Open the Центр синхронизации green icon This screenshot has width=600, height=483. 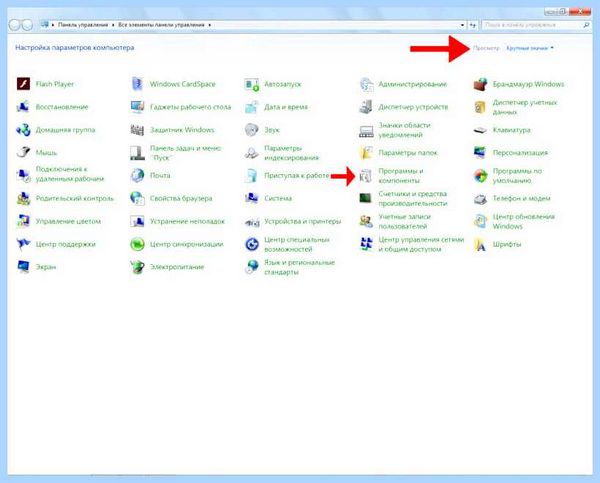(137, 244)
